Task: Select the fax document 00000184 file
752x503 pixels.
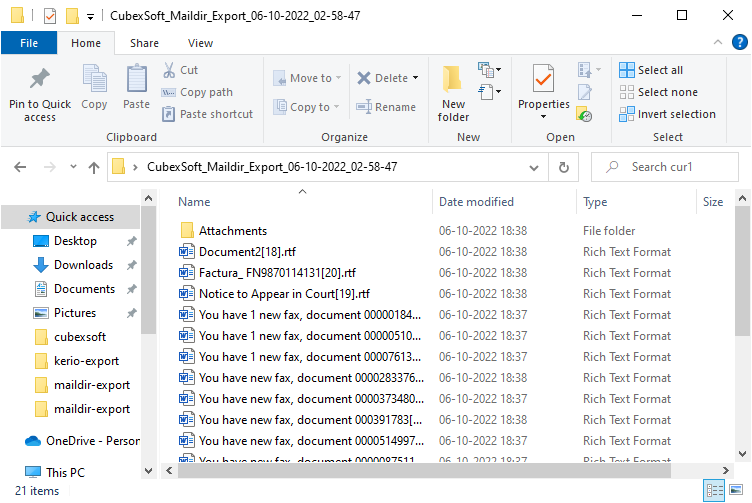Action: [x=310, y=315]
